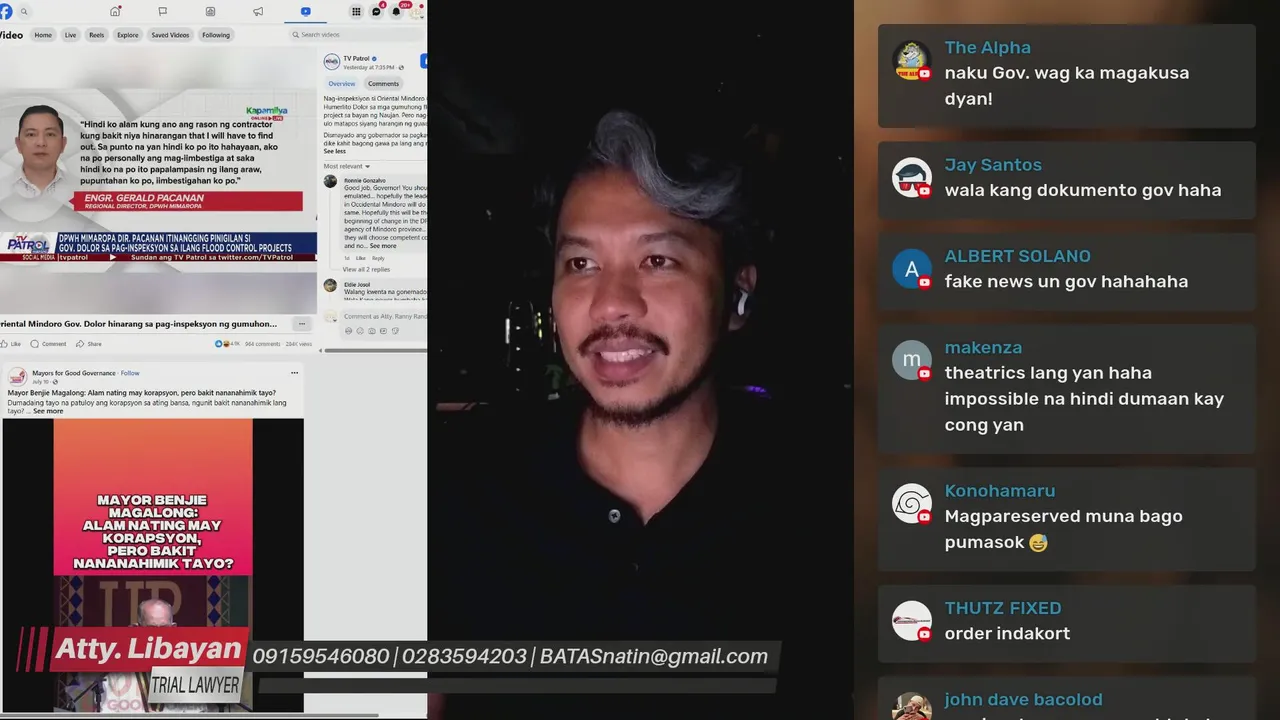1280x720 pixels.
Task: Open reactions count on the TV Patrol video
Action: click(x=228, y=344)
